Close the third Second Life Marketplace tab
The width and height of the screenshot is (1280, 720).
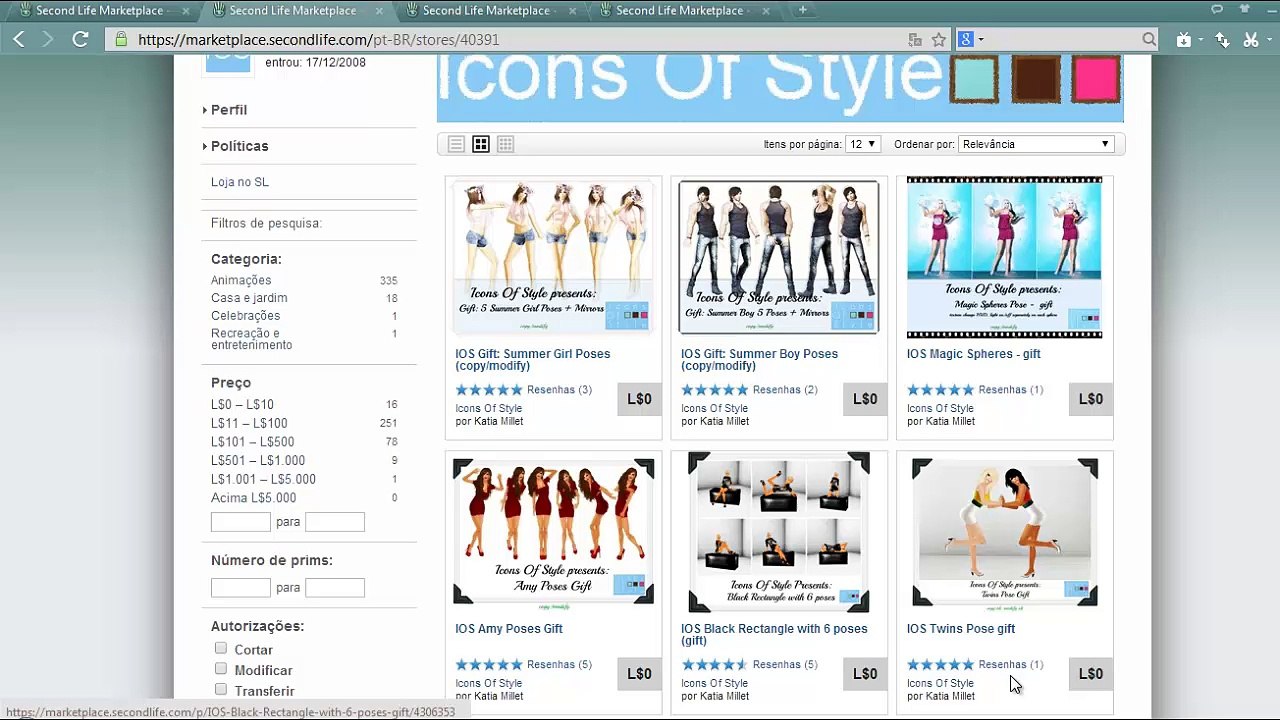pyautogui.click(x=574, y=10)
